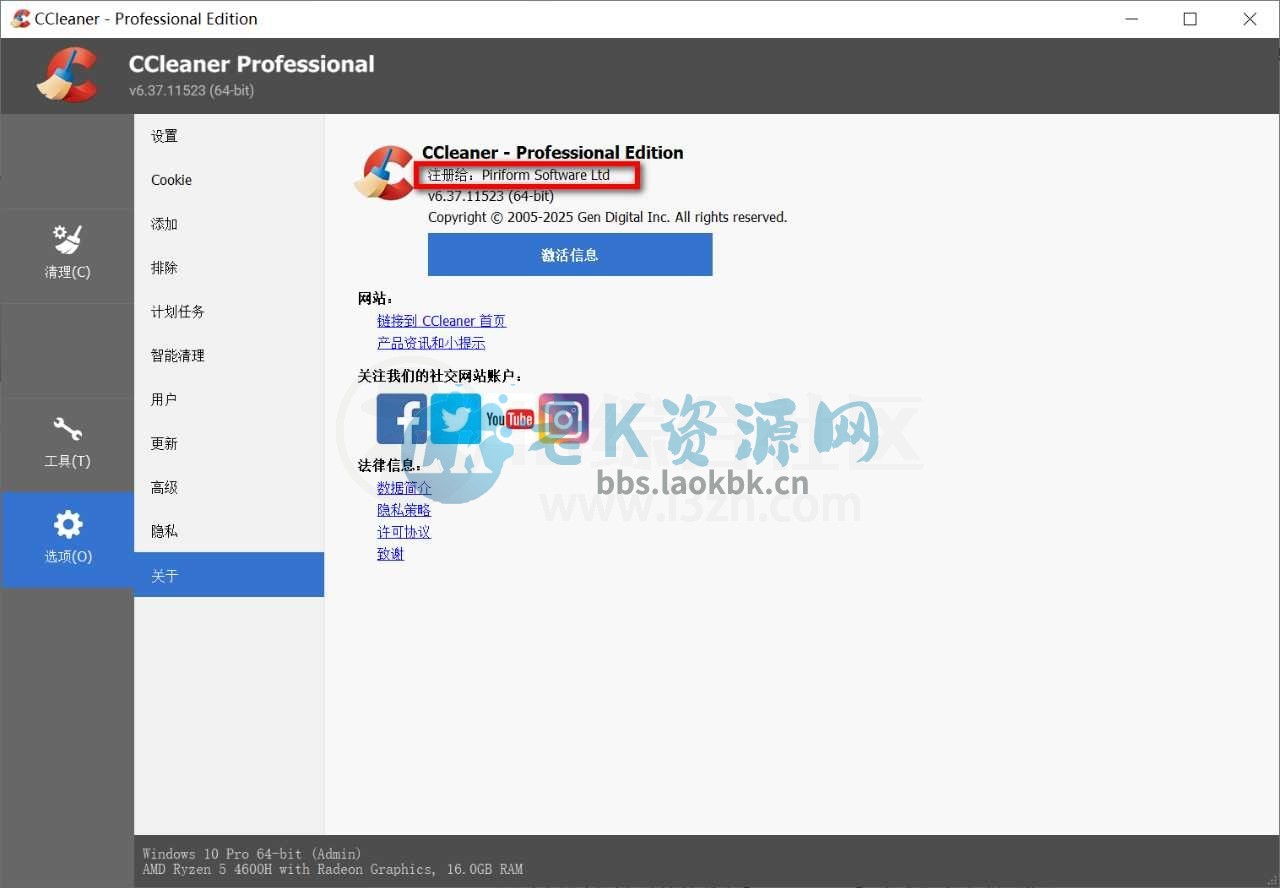Click the YouTube social icon
Screen dimensions: 1280x888
pyautogui.click(x=509, y=418)
